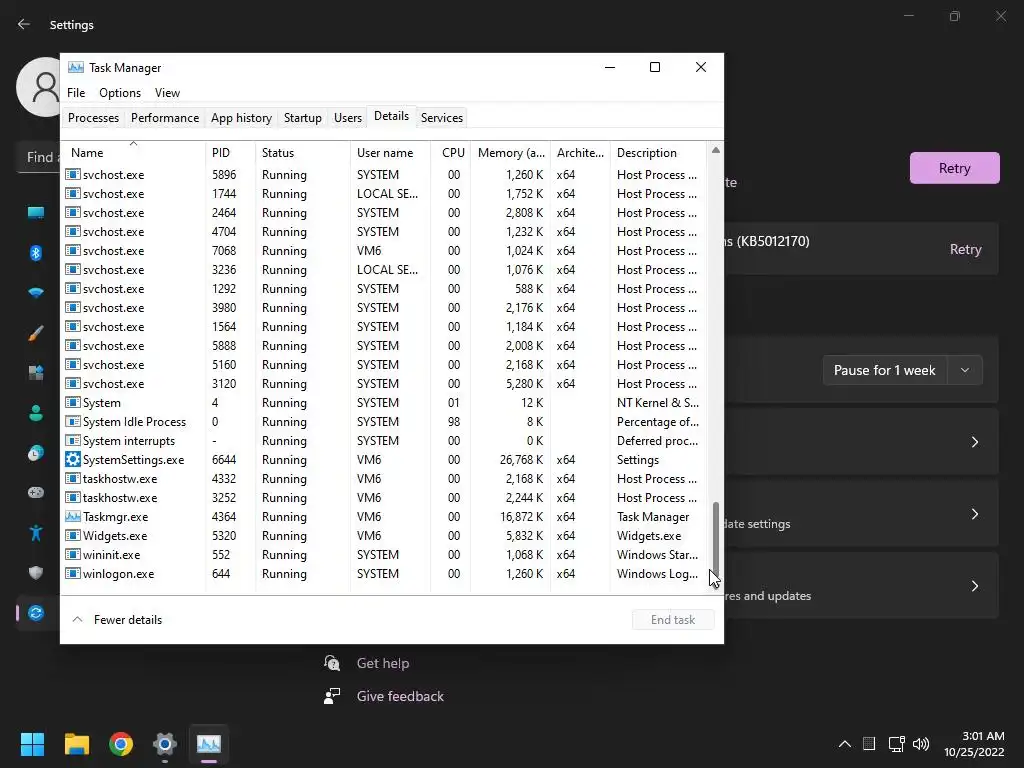Expand the 'date settings' row chevron in Settings

(x=974, y=514)
